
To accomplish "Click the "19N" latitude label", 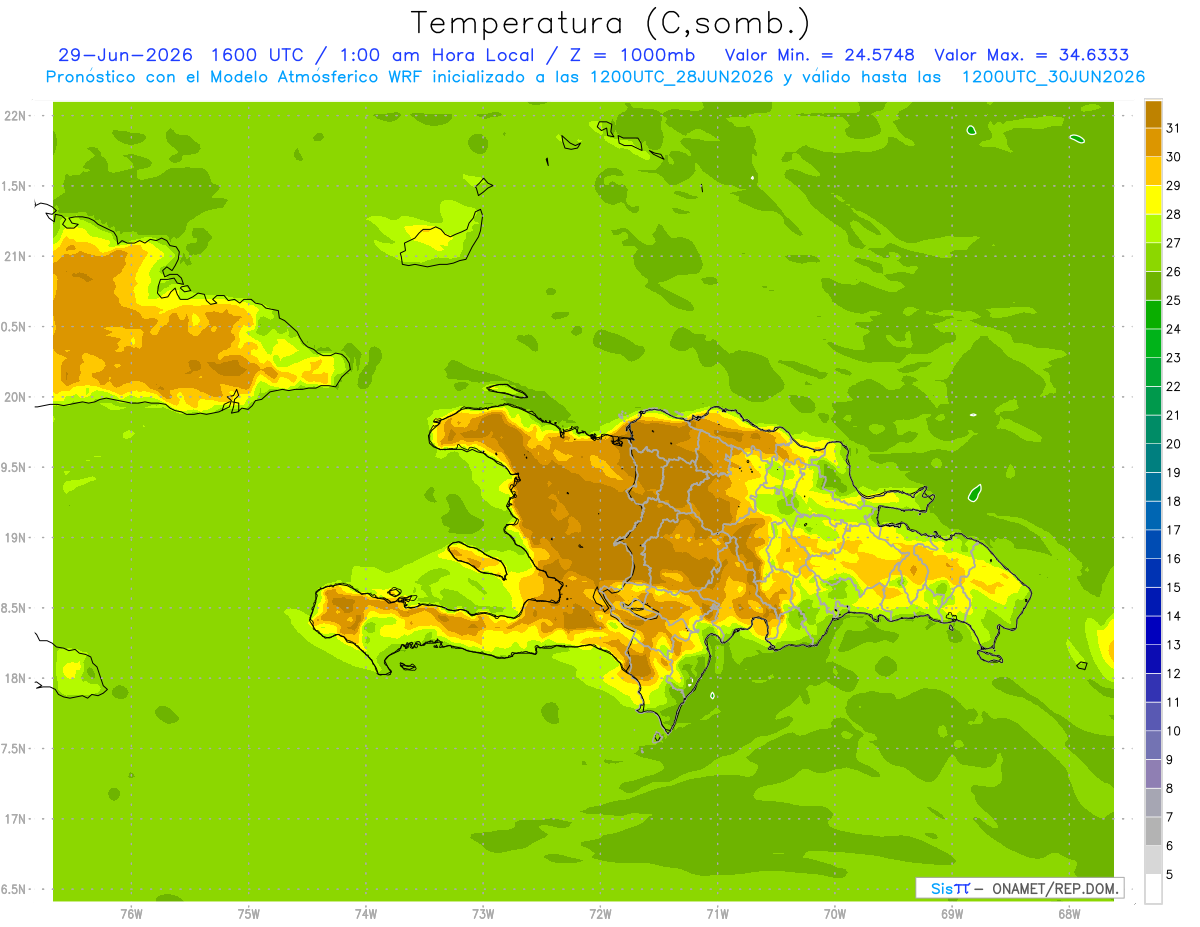I will point(15,538).
